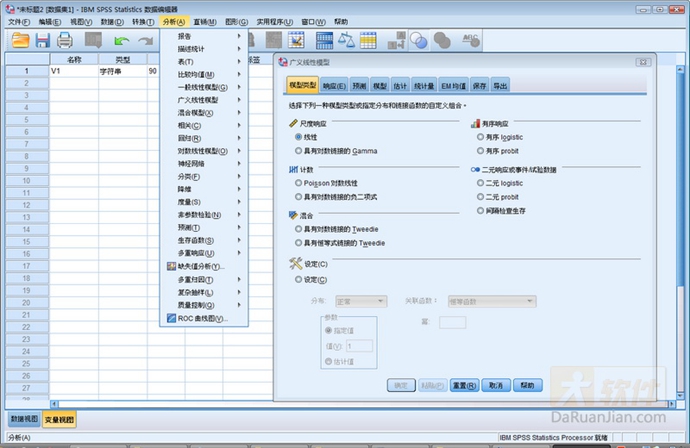The width and height of the screenshot is (690, 448).
Task: Open the 关联函数 link function dropdown
Action: [492, 301]
